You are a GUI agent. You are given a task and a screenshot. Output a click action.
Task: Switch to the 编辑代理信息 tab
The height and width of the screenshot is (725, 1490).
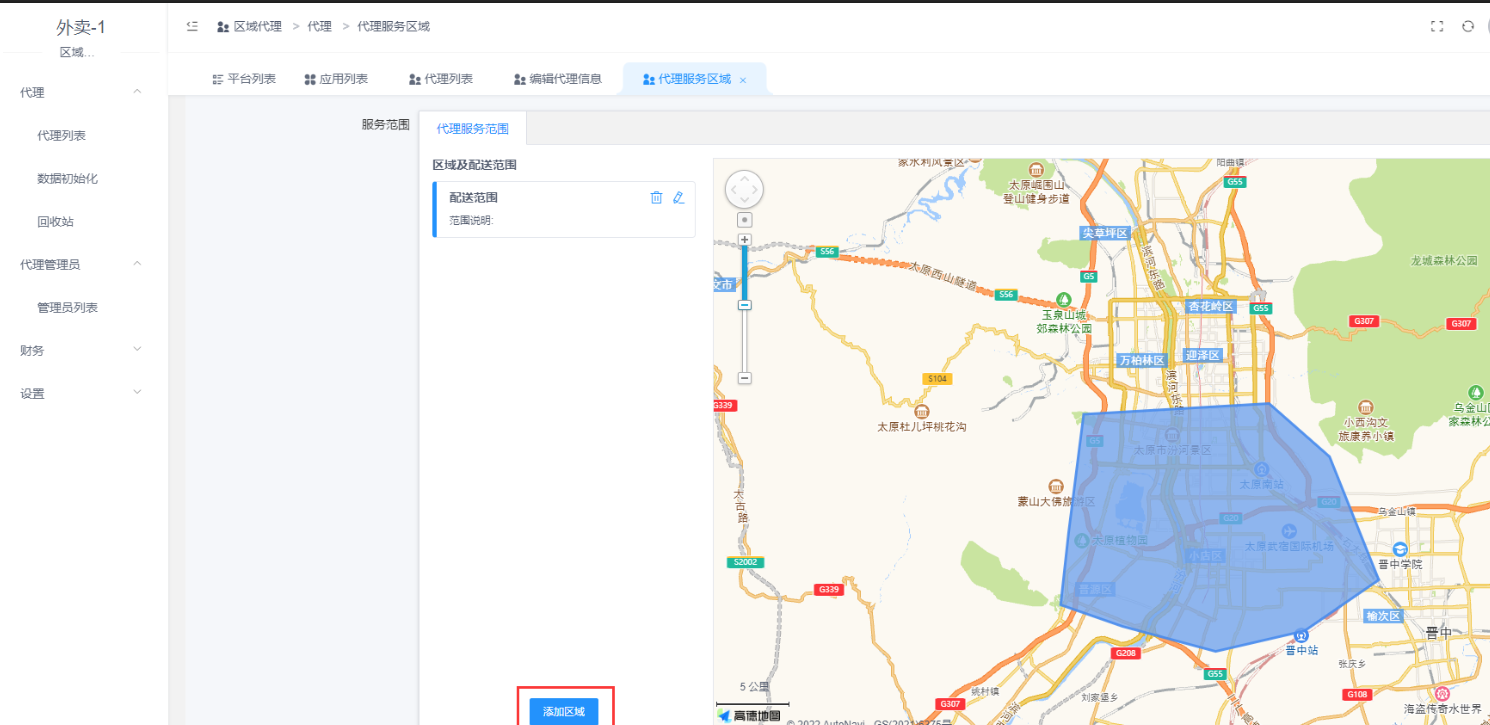pos(557,79)
